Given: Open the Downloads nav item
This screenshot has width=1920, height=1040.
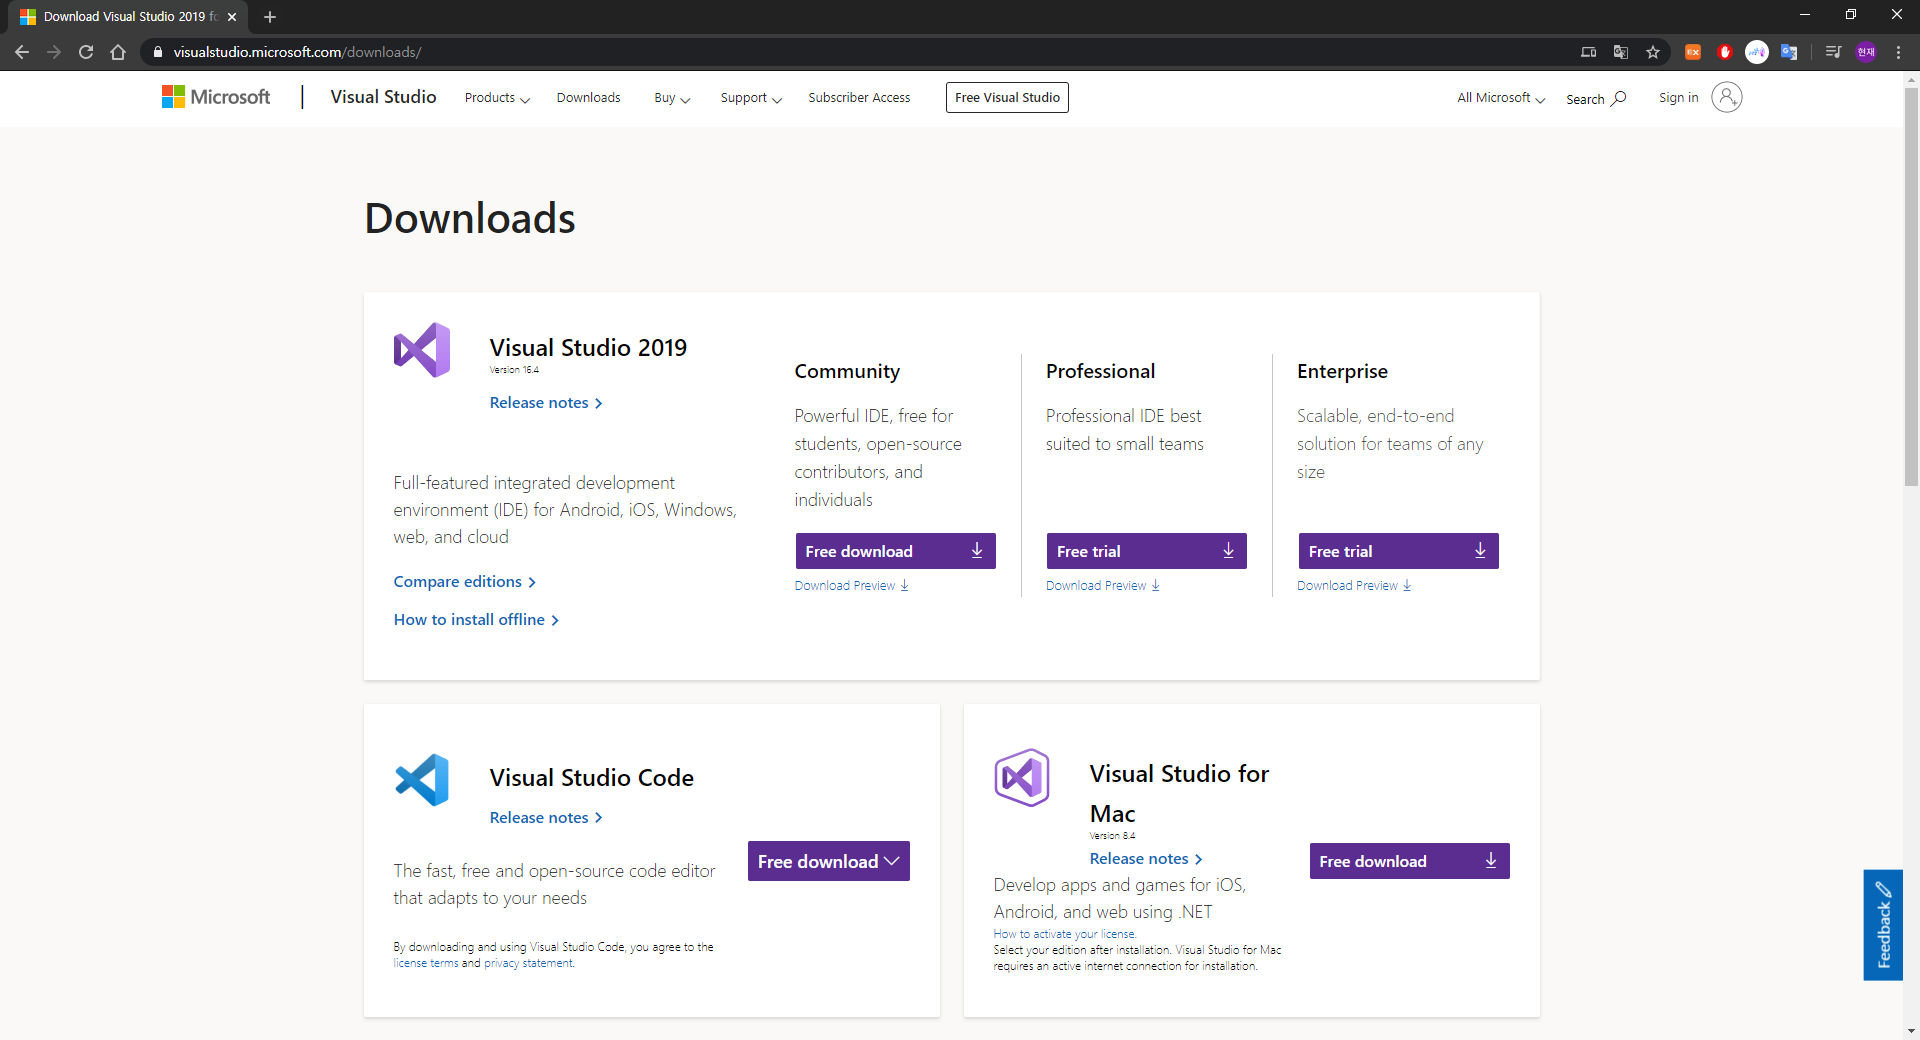Looking at the screenshot, I should tap(589, 98).
